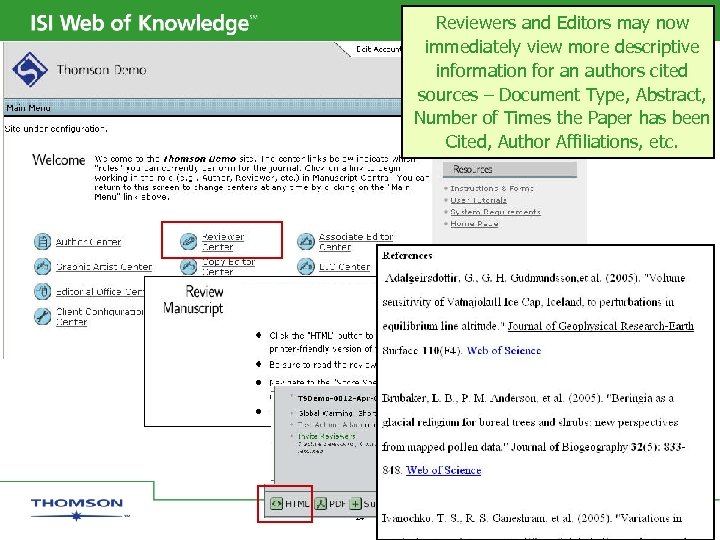This screenshot has height=540, width=720.
Task: Click the Thomson Demo site name text
Action: point(101,70)
